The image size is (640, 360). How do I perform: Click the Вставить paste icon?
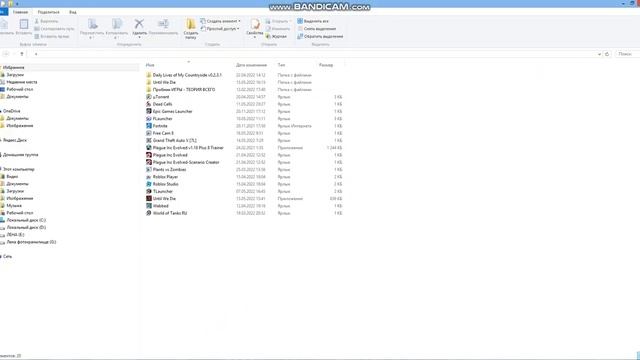point(24,24)
